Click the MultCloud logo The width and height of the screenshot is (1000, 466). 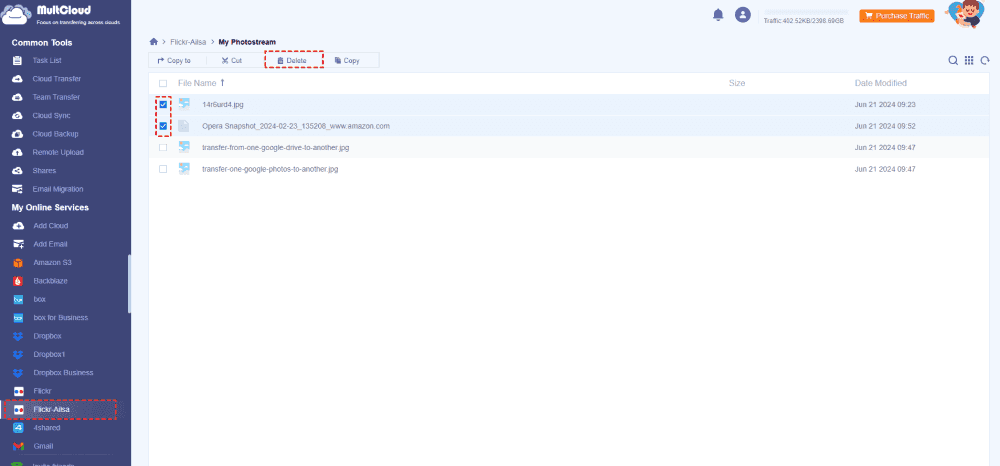coord(61,15)
